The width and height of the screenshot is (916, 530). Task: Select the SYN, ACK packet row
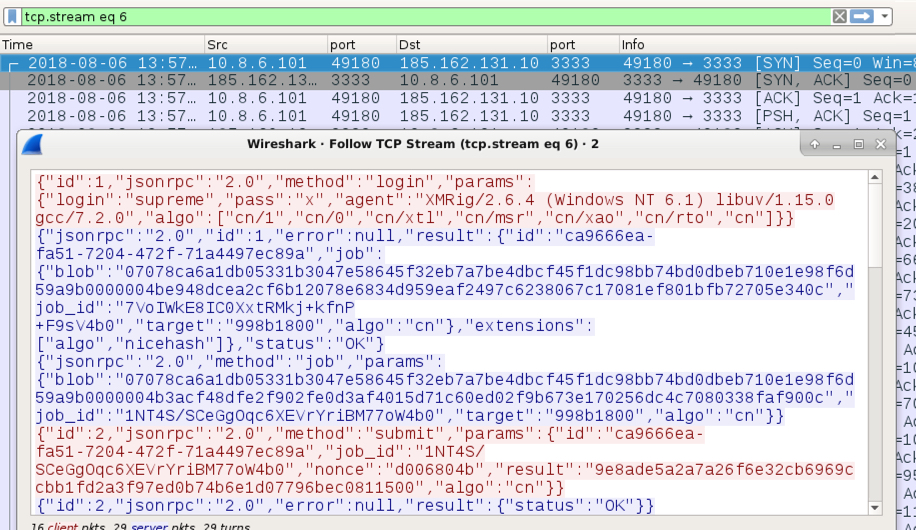(458, 80)
